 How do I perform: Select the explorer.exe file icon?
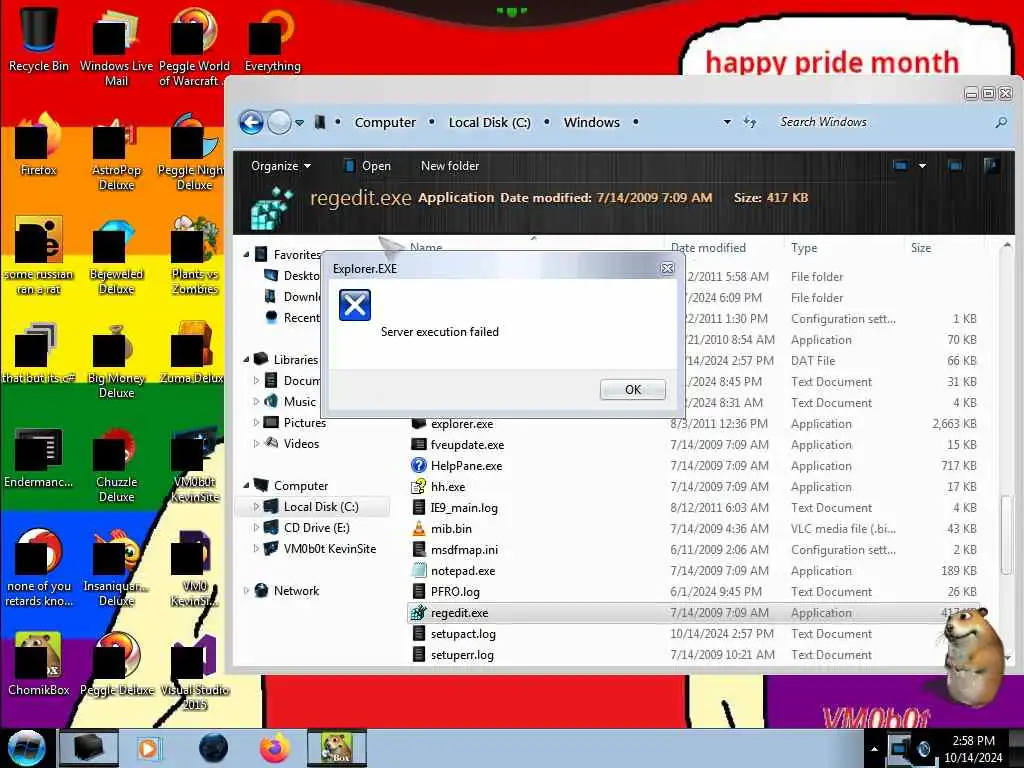point(419,424)
